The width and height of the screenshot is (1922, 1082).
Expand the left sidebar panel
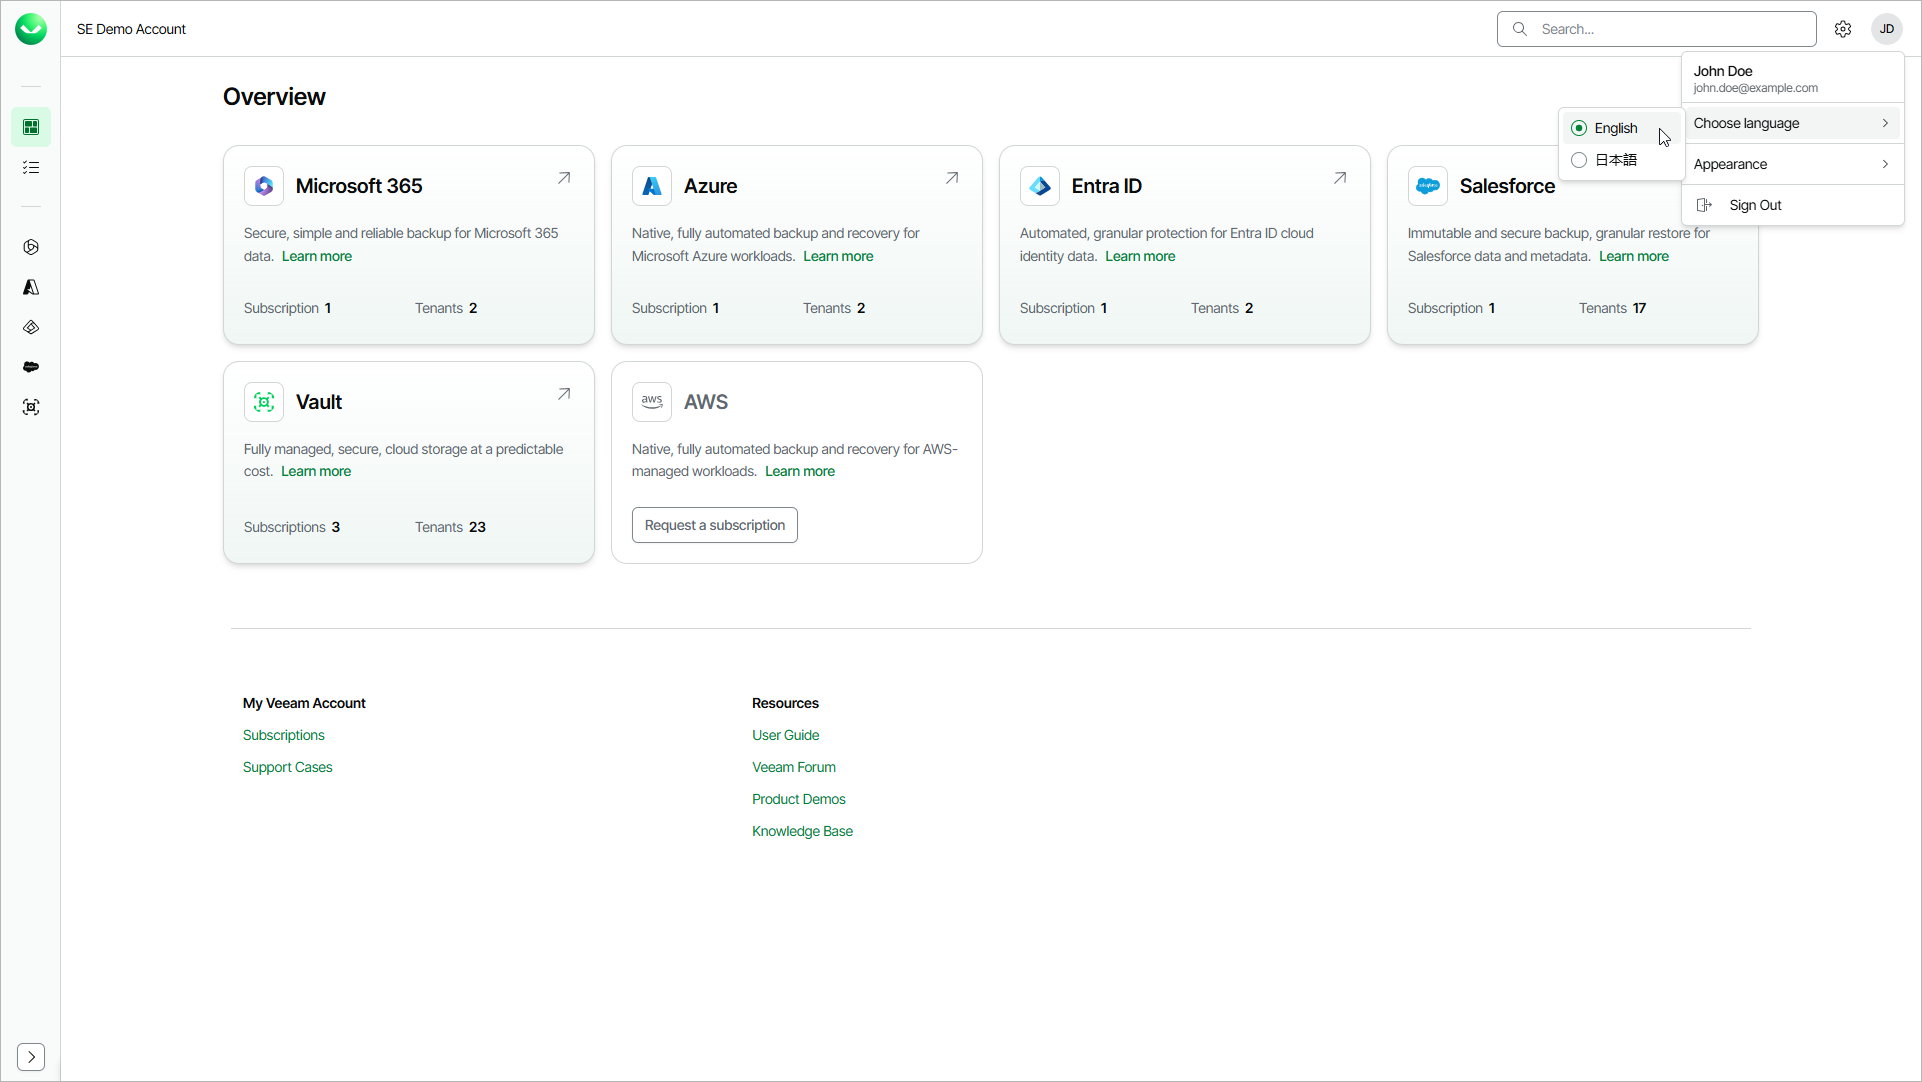pyautogui.click(x=31, y=1057)
